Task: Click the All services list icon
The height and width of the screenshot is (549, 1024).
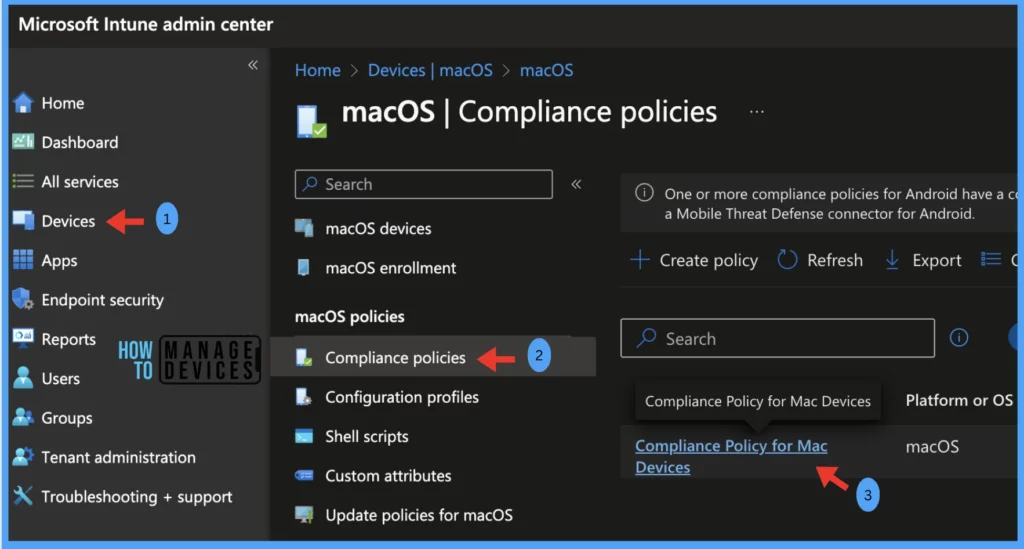Action: [x=23, y=181]
